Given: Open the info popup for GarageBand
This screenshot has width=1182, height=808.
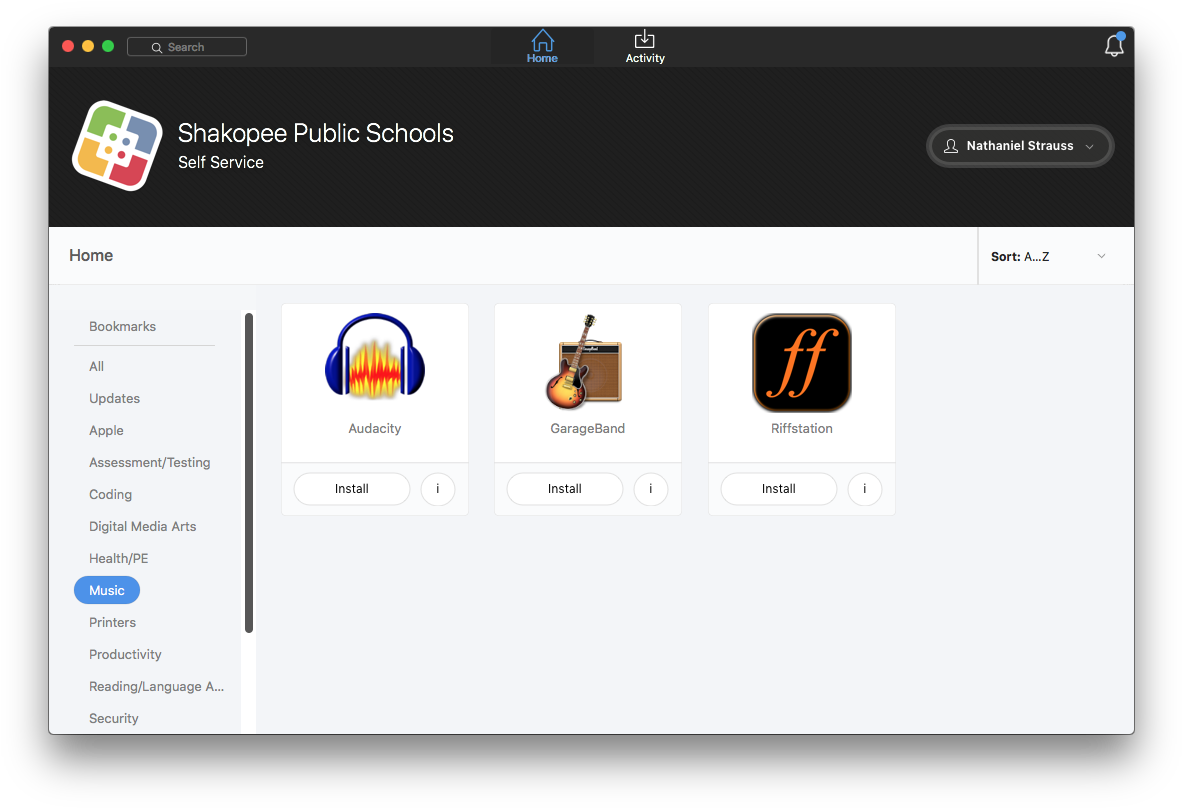Looking at the screenshot, I should (x=650, y=489).
